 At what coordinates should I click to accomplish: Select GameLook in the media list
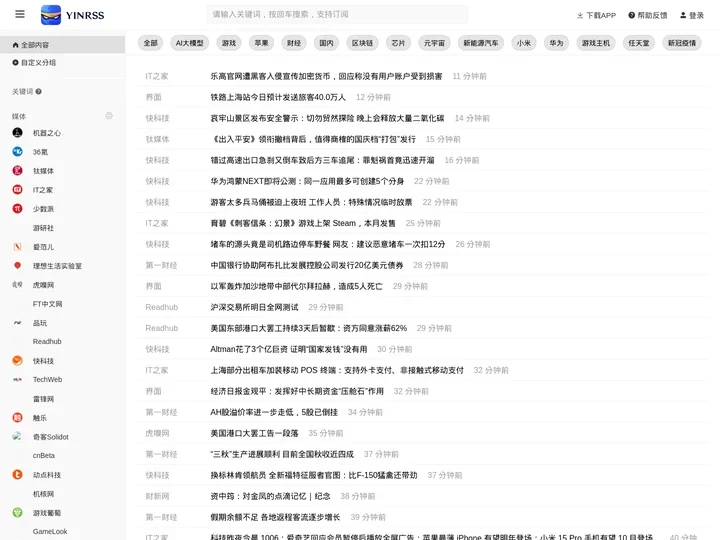point(50,531)
